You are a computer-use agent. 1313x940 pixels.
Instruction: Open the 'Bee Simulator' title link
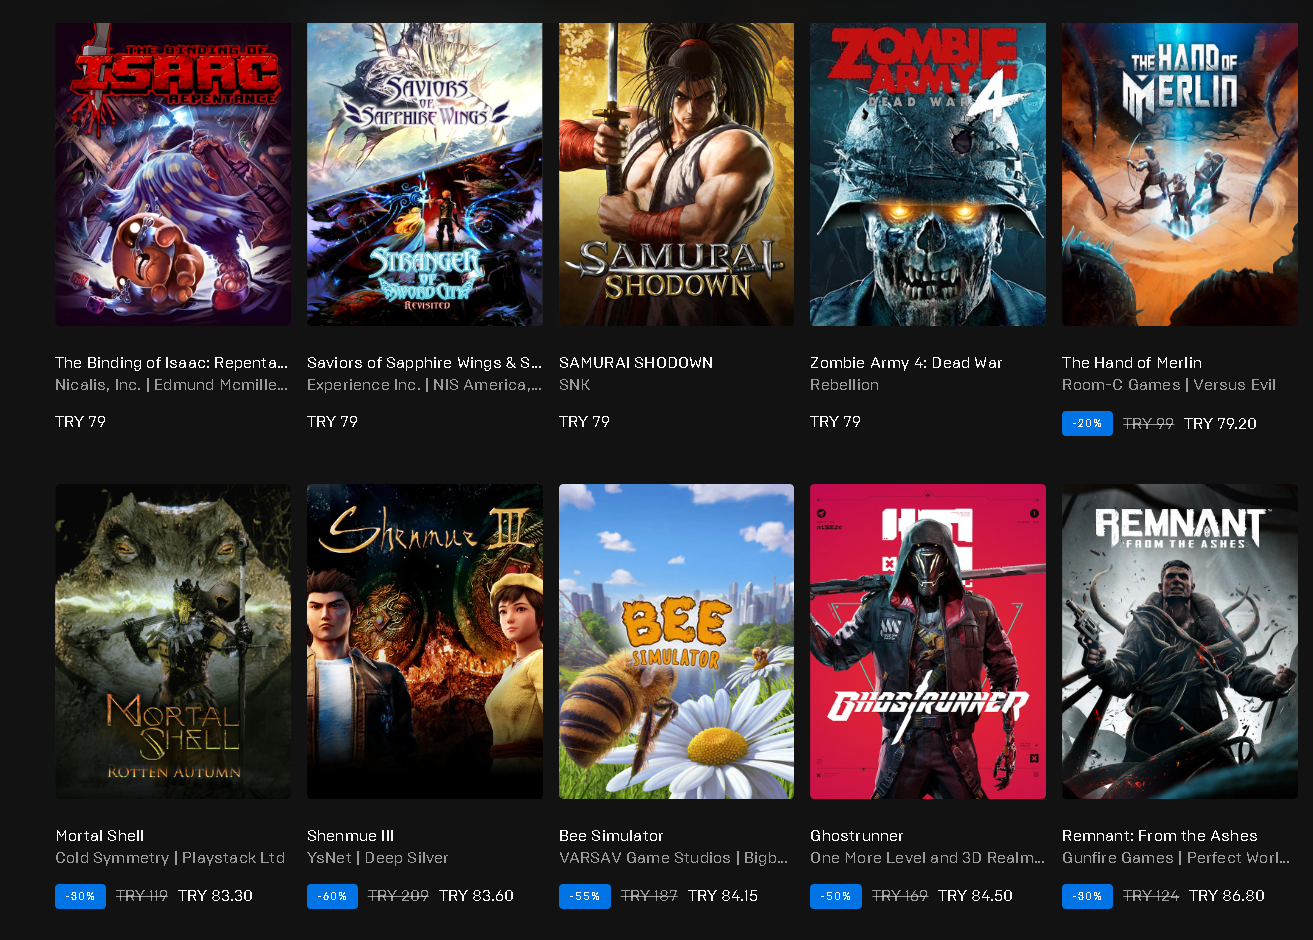[x=611, y=836]
